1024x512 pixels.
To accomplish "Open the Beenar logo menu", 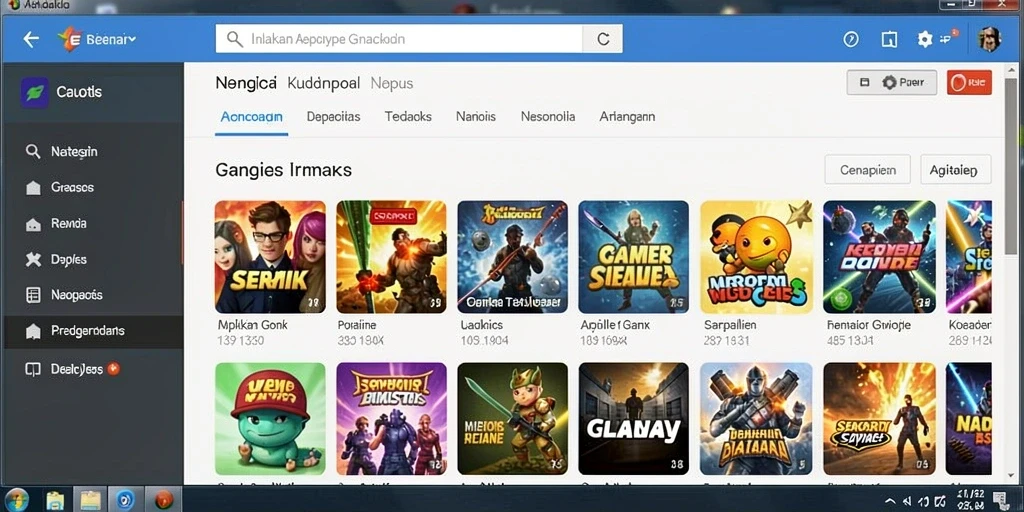I will click(96, 39).
